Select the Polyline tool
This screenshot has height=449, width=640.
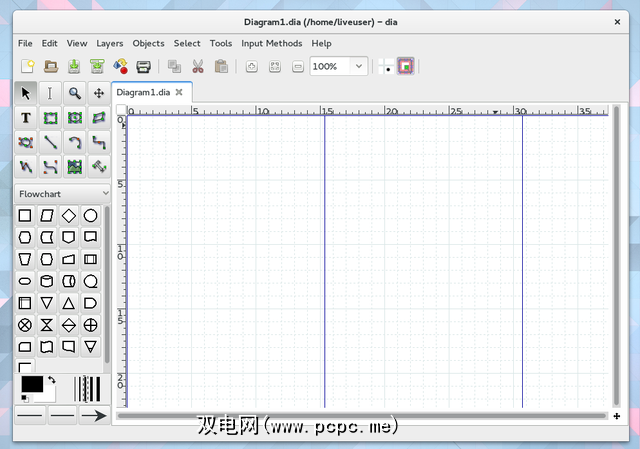point(26,167)
